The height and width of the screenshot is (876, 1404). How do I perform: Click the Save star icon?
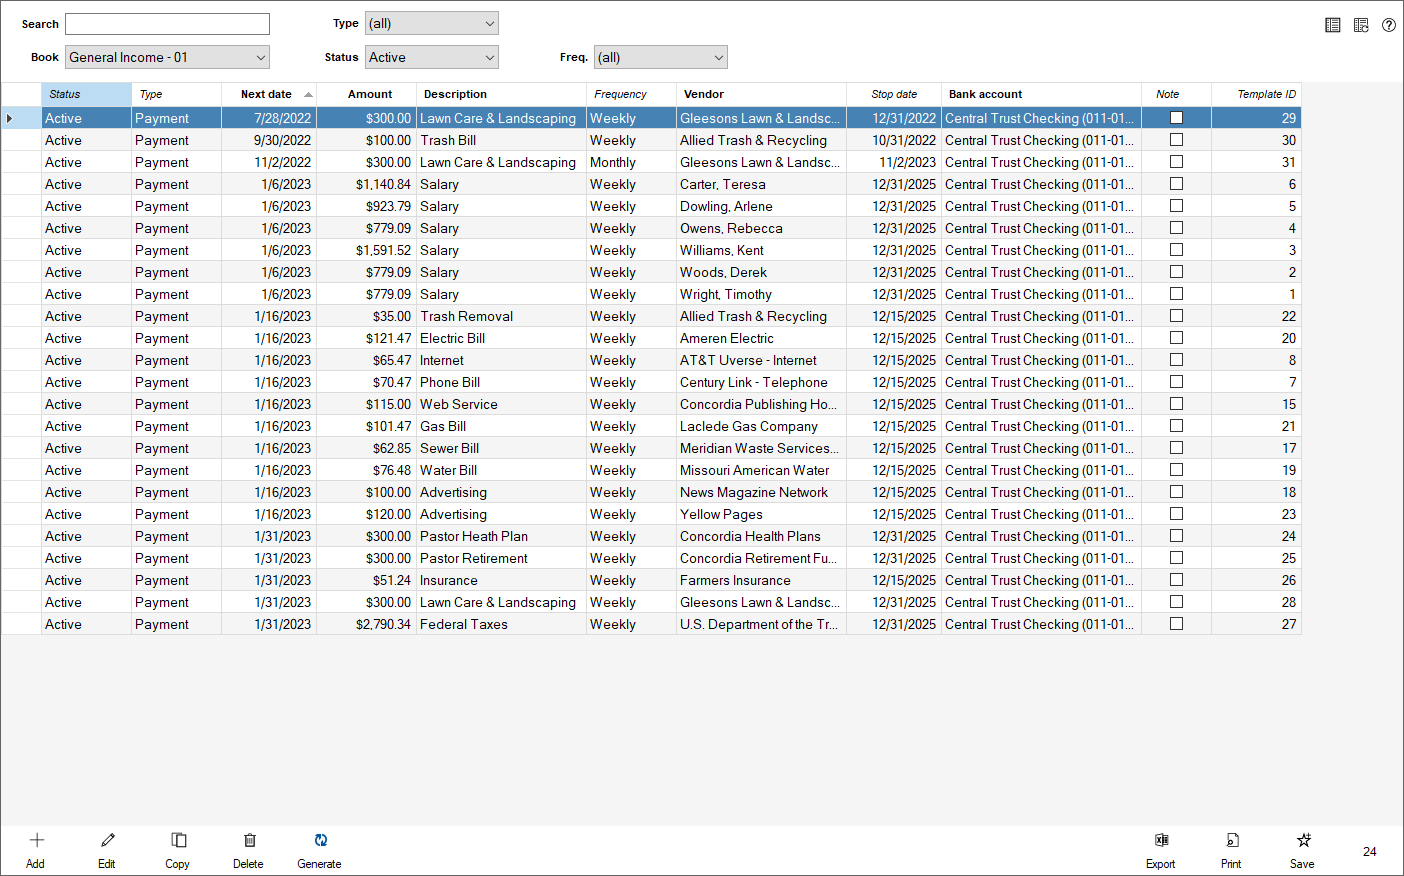1303,841
